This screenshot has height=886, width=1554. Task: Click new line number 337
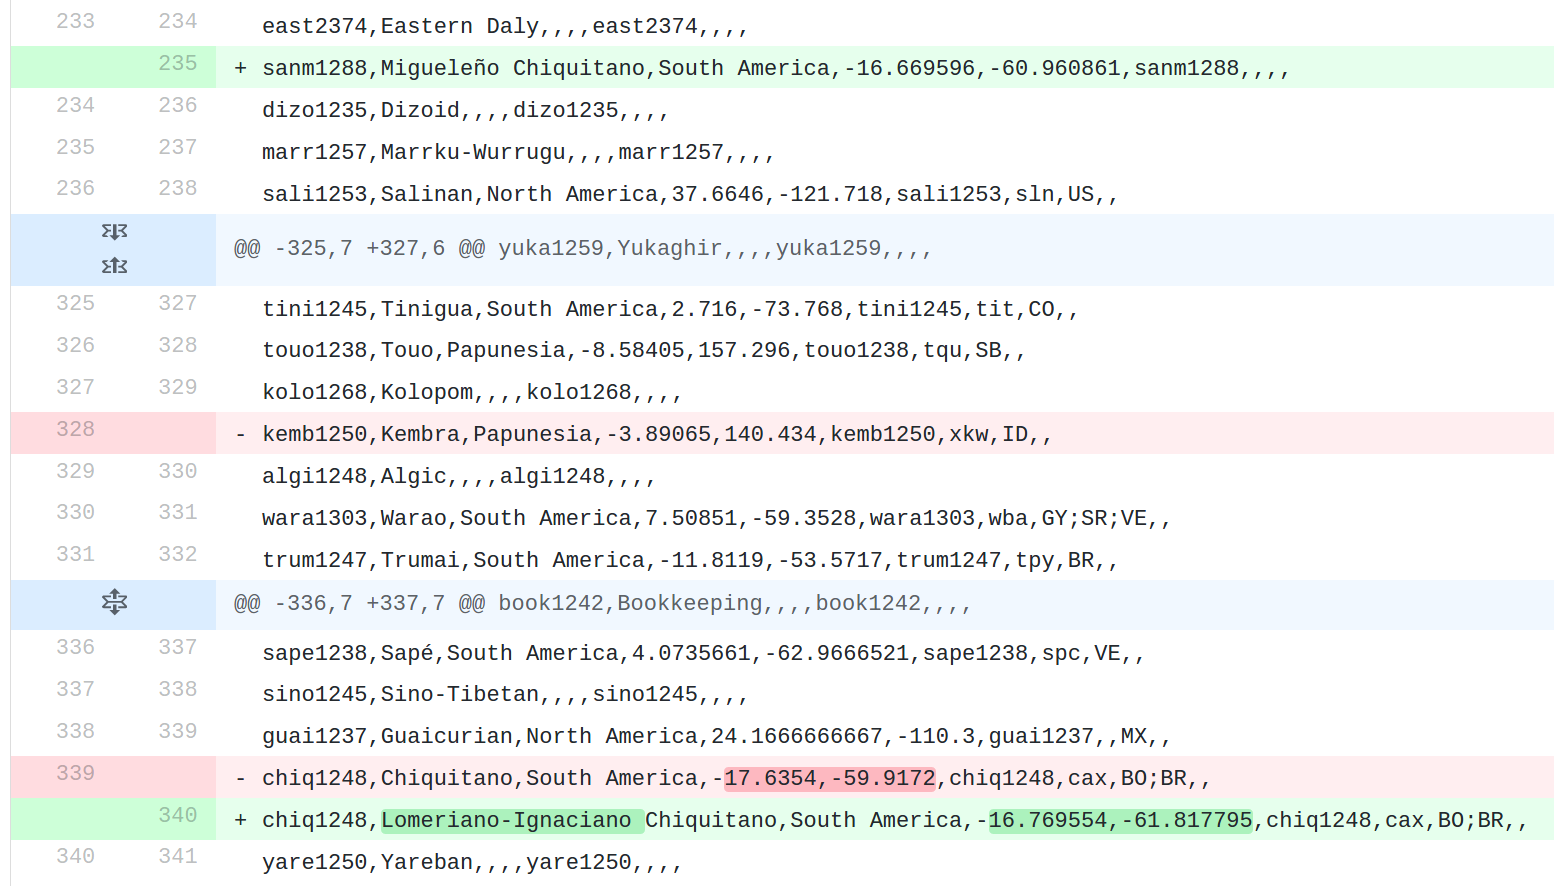click(177, 647)
